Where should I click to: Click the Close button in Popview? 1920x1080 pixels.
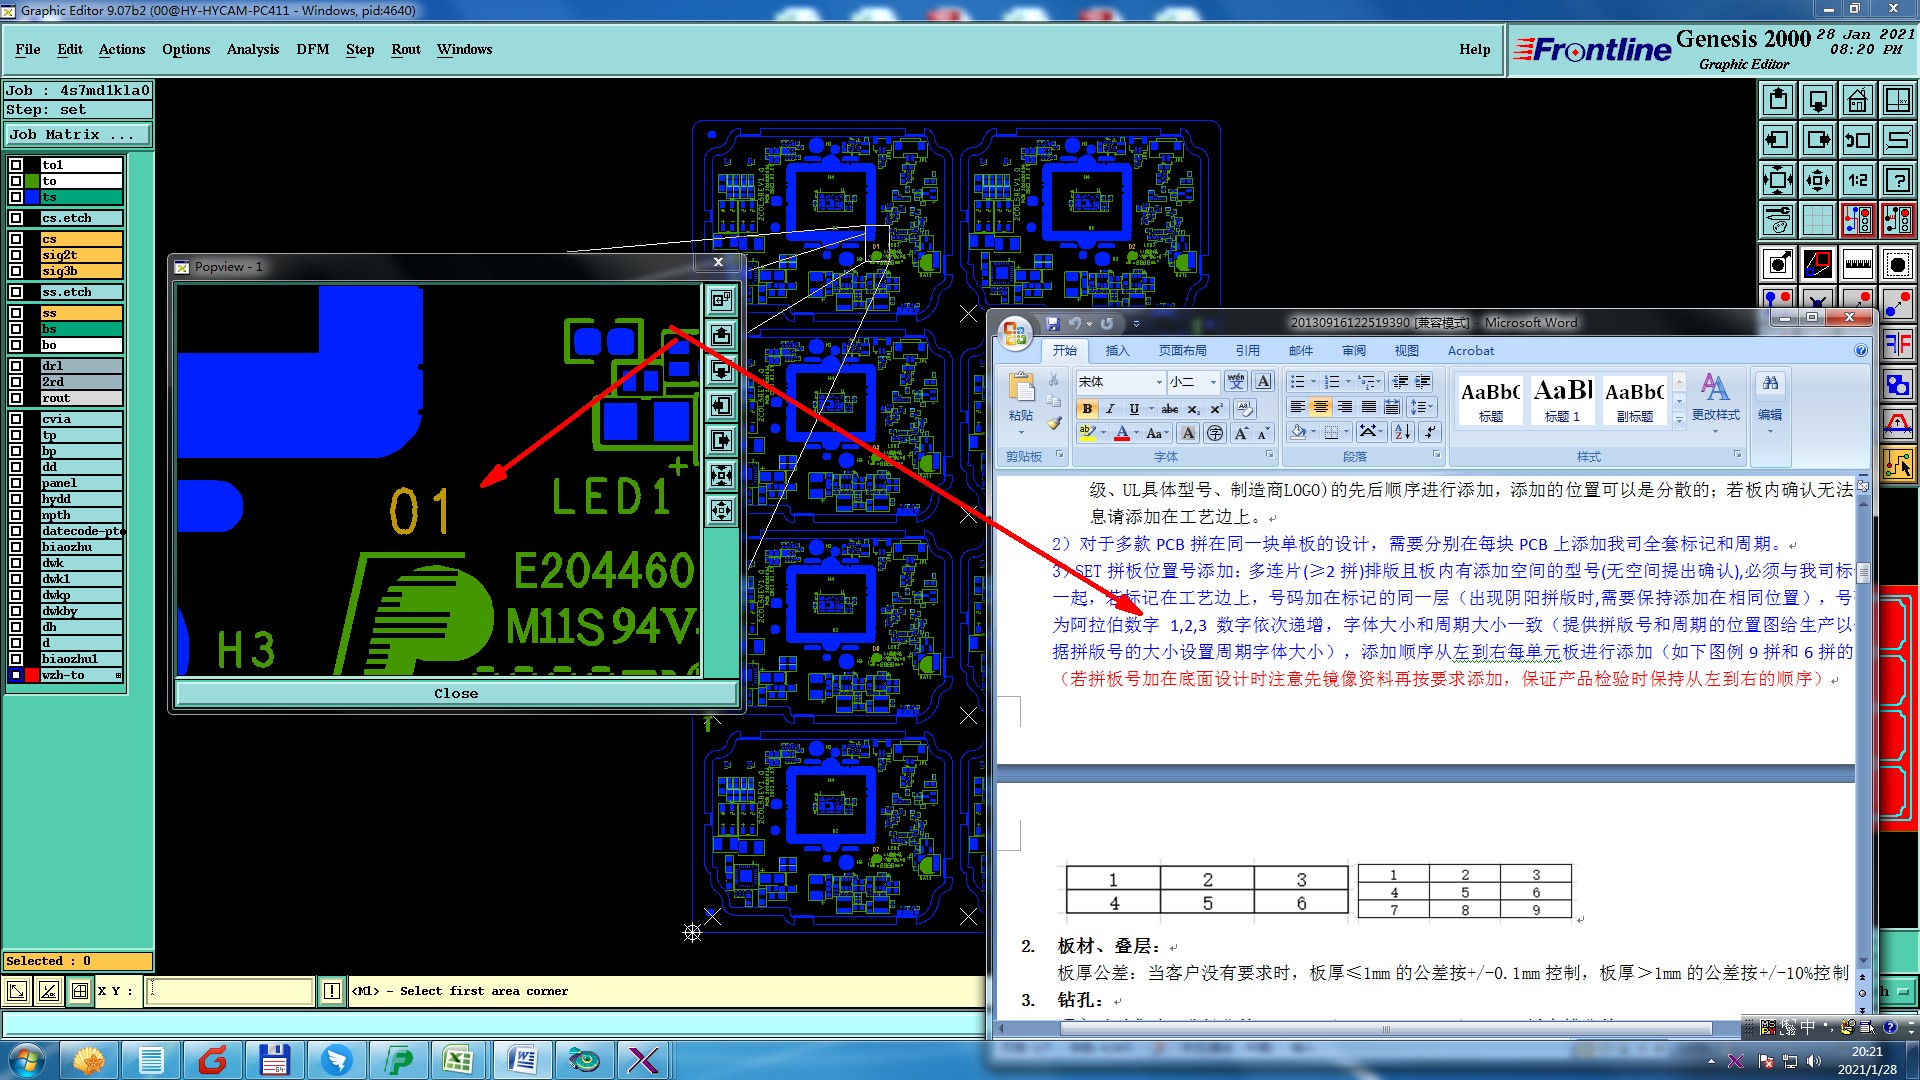(456, 693)
